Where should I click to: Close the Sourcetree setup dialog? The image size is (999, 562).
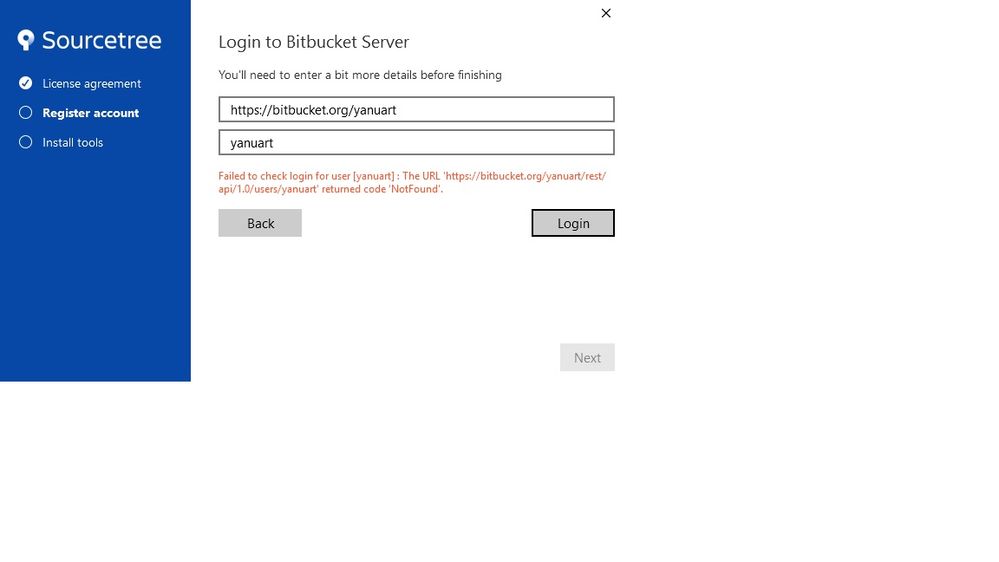[x=606, y=13]
